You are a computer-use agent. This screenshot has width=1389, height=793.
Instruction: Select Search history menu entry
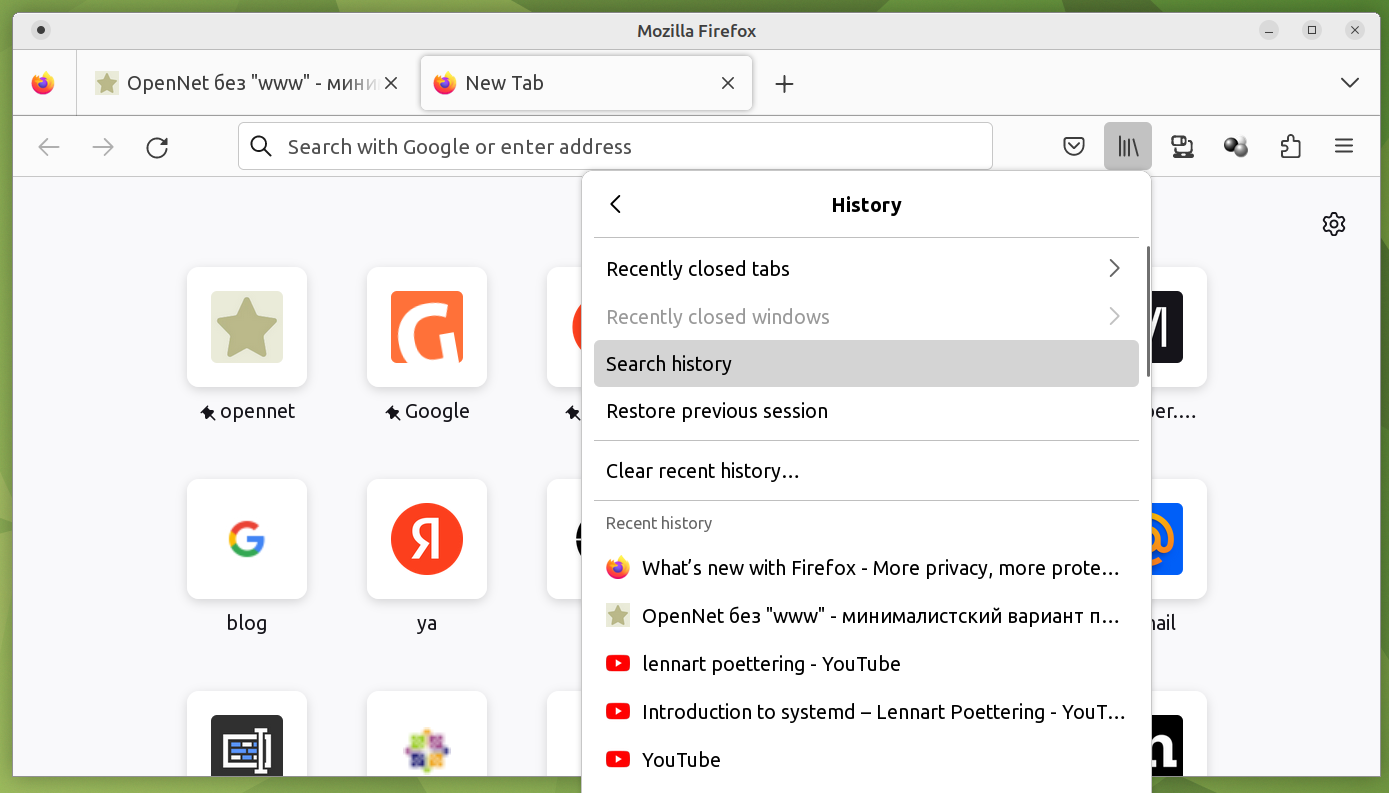866,364
